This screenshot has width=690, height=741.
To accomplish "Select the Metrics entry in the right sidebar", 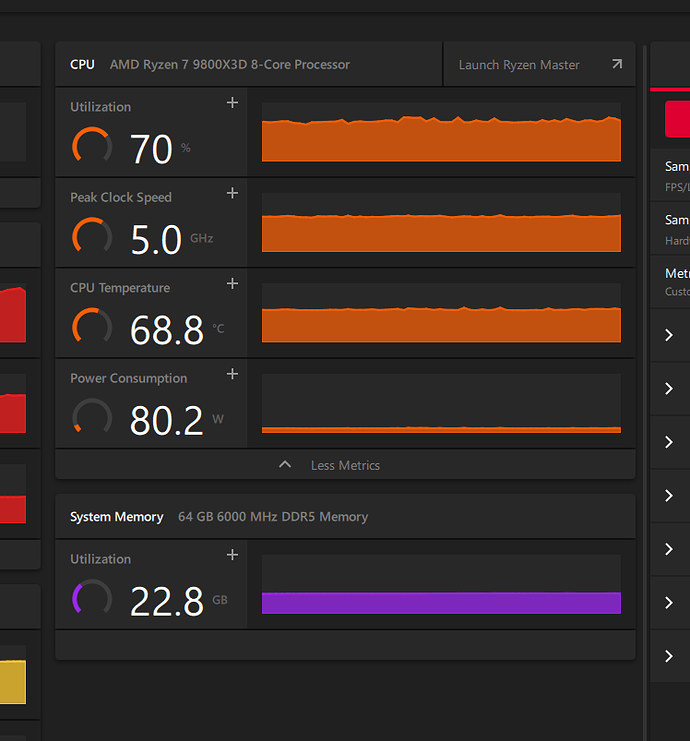I will click(x=677, y=281).
